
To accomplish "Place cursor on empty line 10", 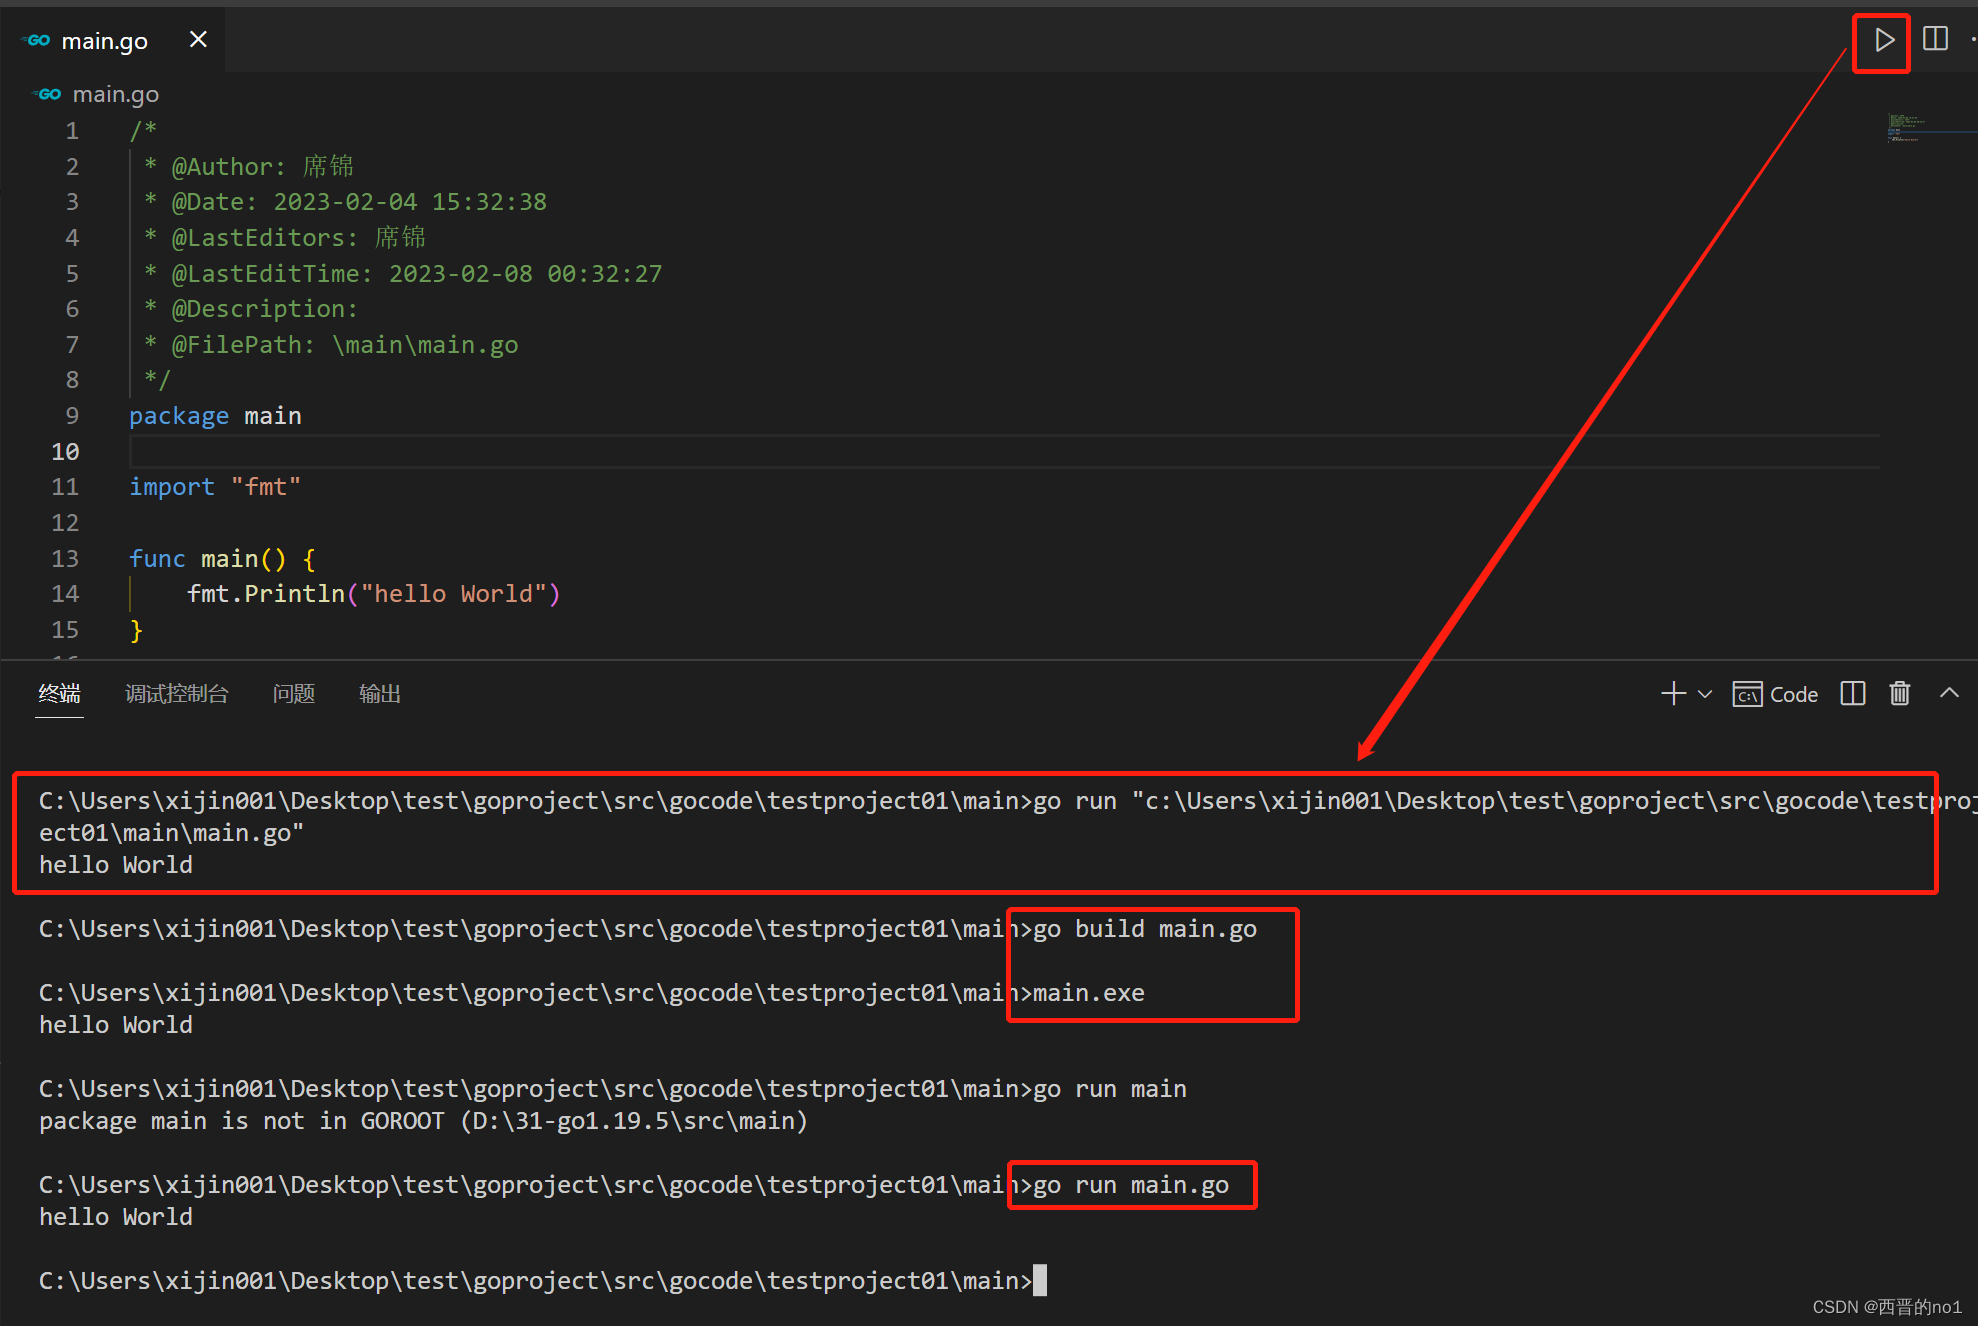I will [x=600, y=452].
